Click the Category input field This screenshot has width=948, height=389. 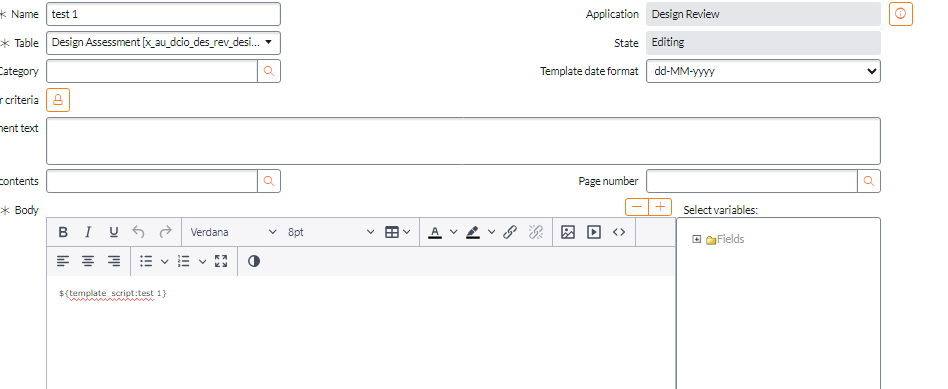tap(152, 71)
